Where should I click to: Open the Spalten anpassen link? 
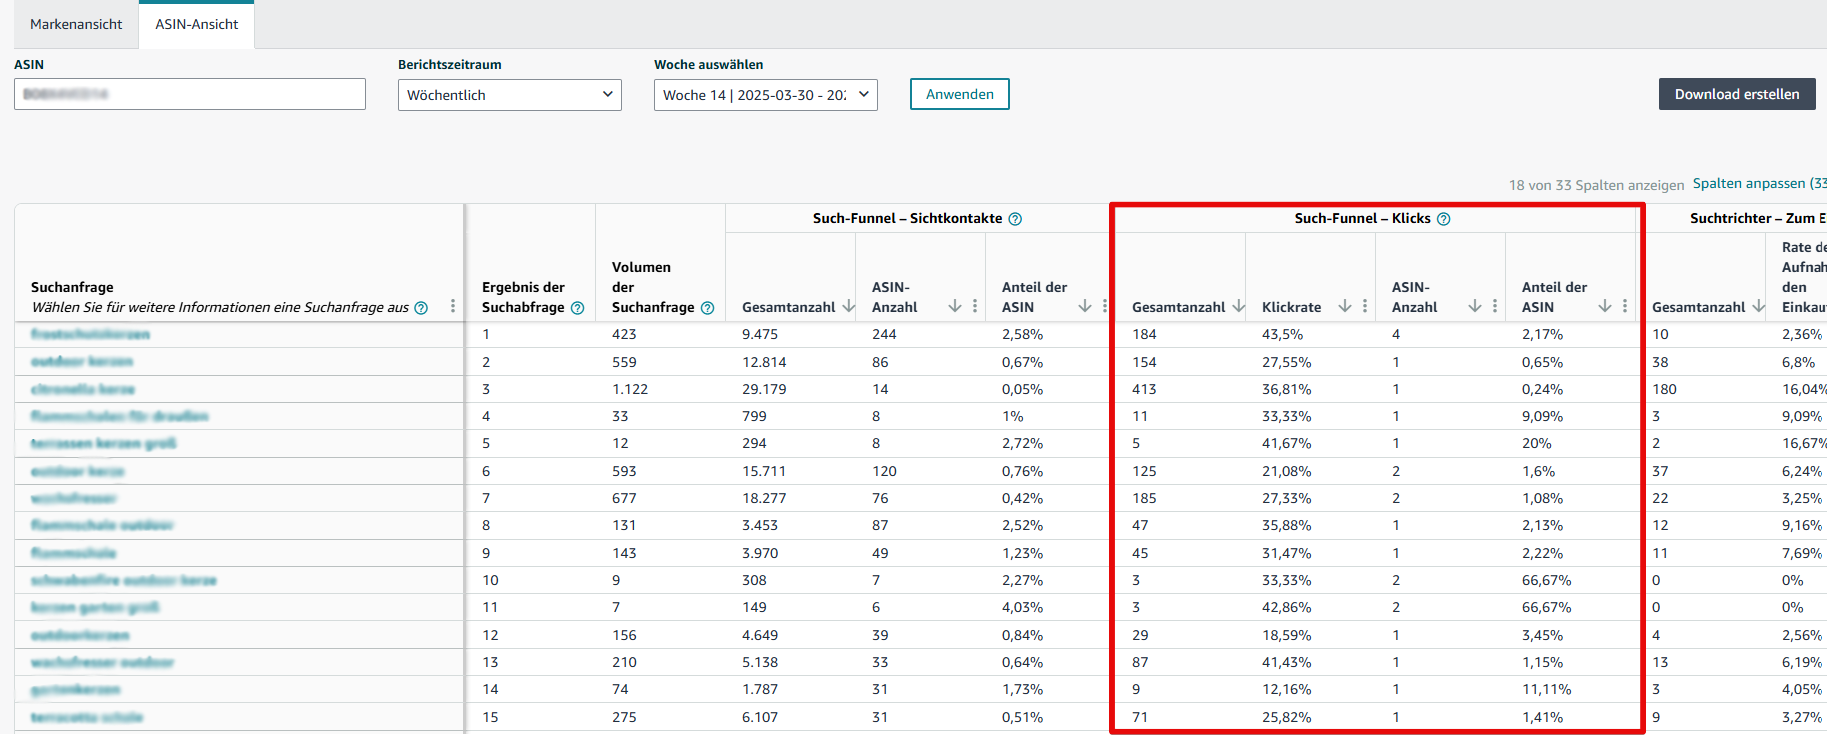click(x=1759, y=183)
